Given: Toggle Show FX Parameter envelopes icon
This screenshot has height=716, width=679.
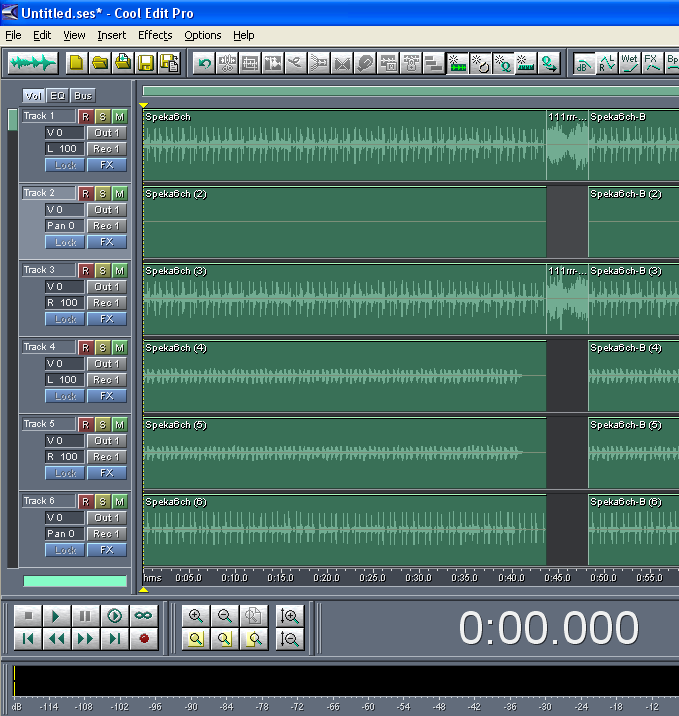Looking at the screenshot, I should (653, 63).
